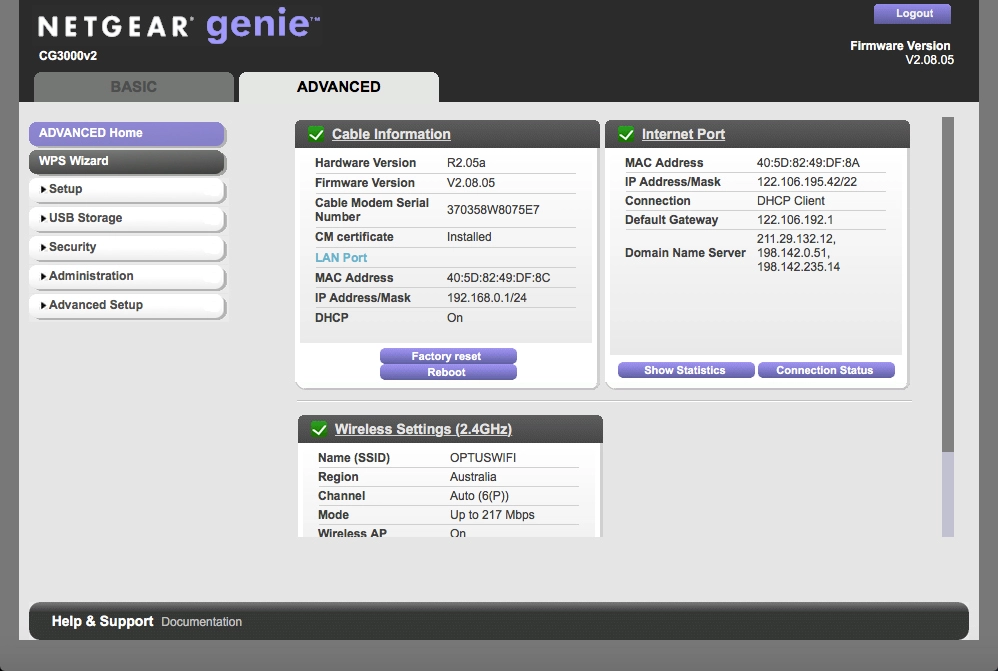Open ADVANCED Home in the sidebar
This screenshot has height=671, width=998.
point(127,133)
